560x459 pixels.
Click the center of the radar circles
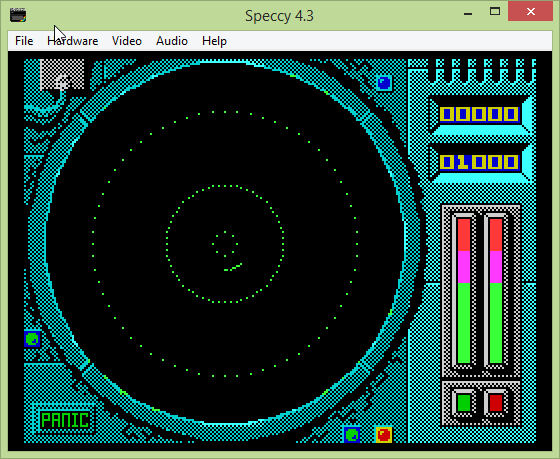coord(225,244)
